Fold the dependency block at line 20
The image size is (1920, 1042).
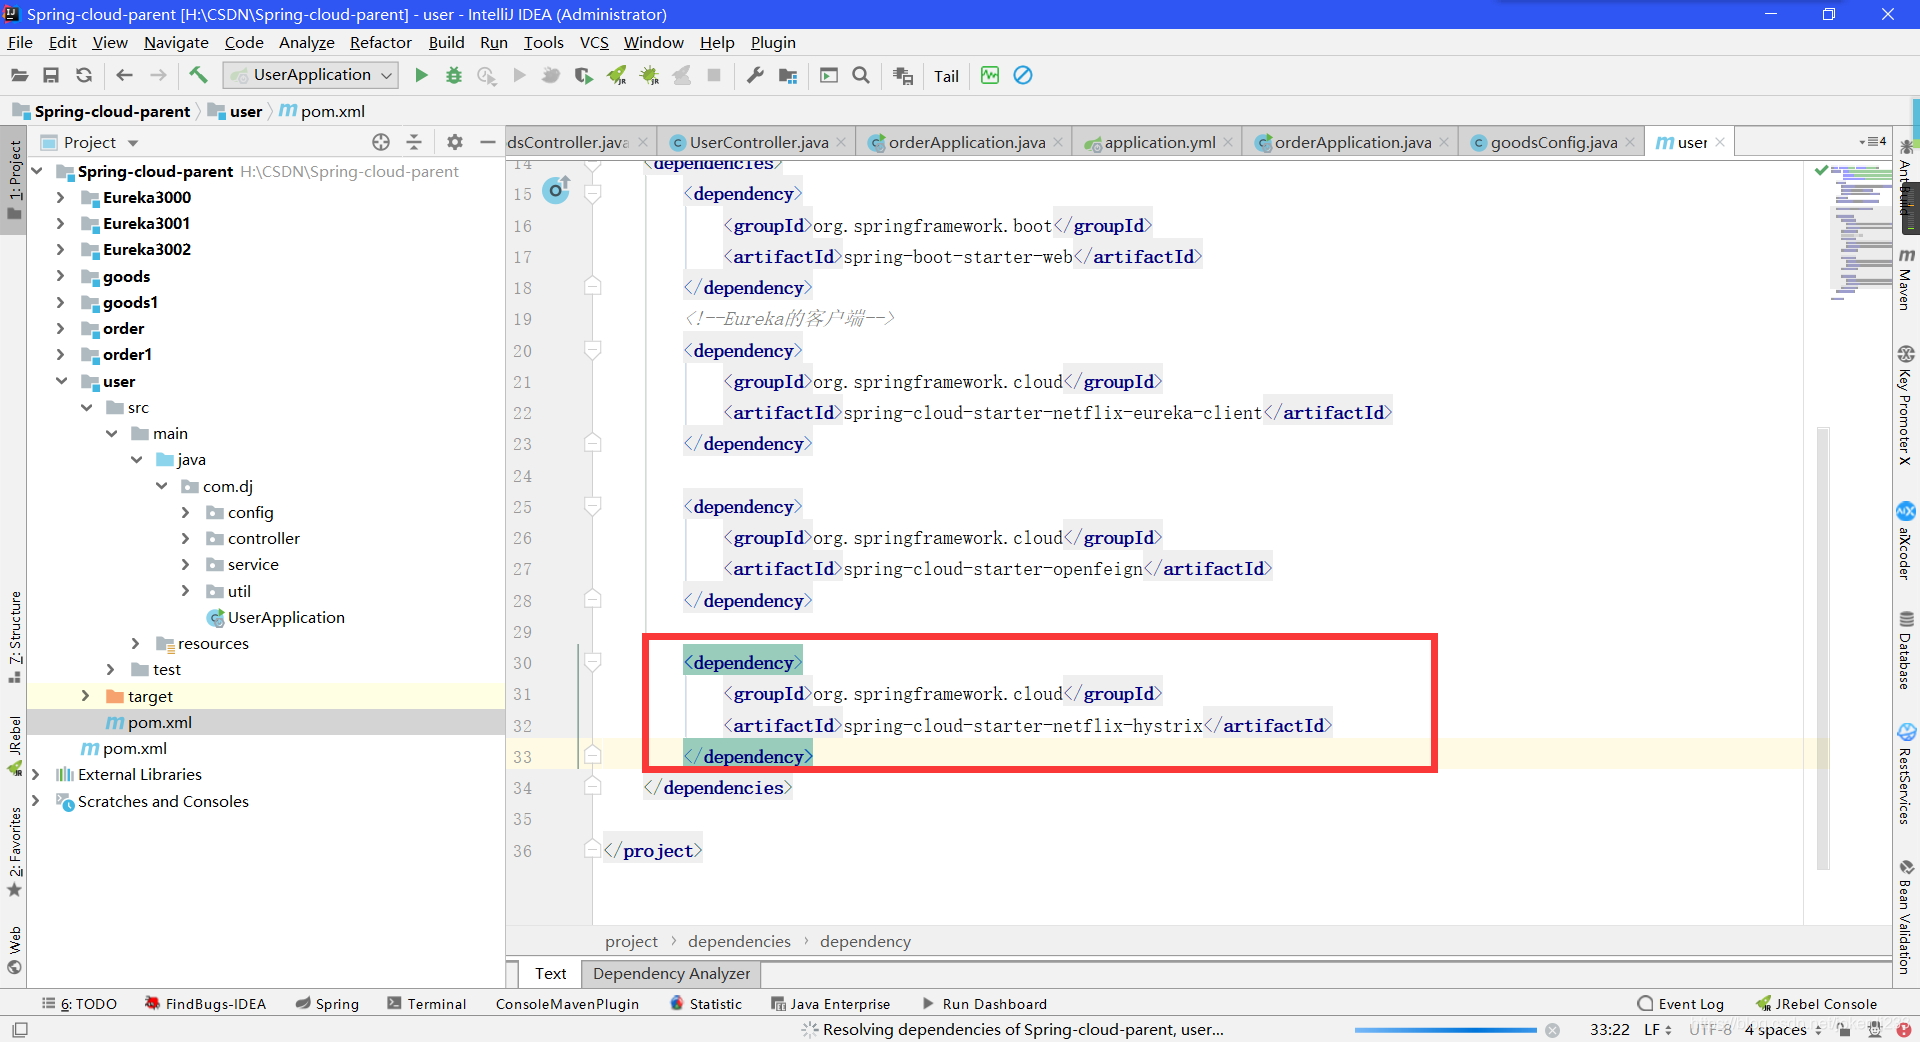[592, 350]
